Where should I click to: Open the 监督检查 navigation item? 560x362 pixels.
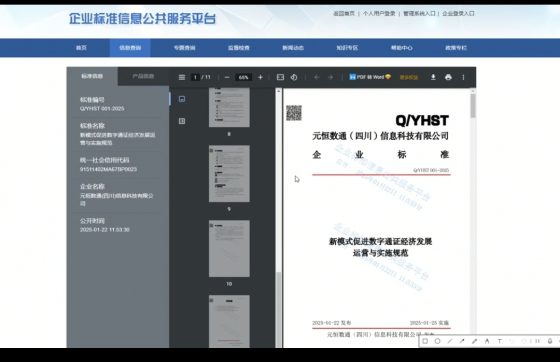coord(239,48)
